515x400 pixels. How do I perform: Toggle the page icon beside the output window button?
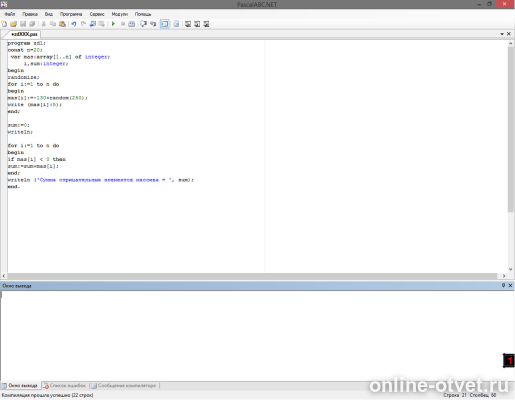click(176, 24)
